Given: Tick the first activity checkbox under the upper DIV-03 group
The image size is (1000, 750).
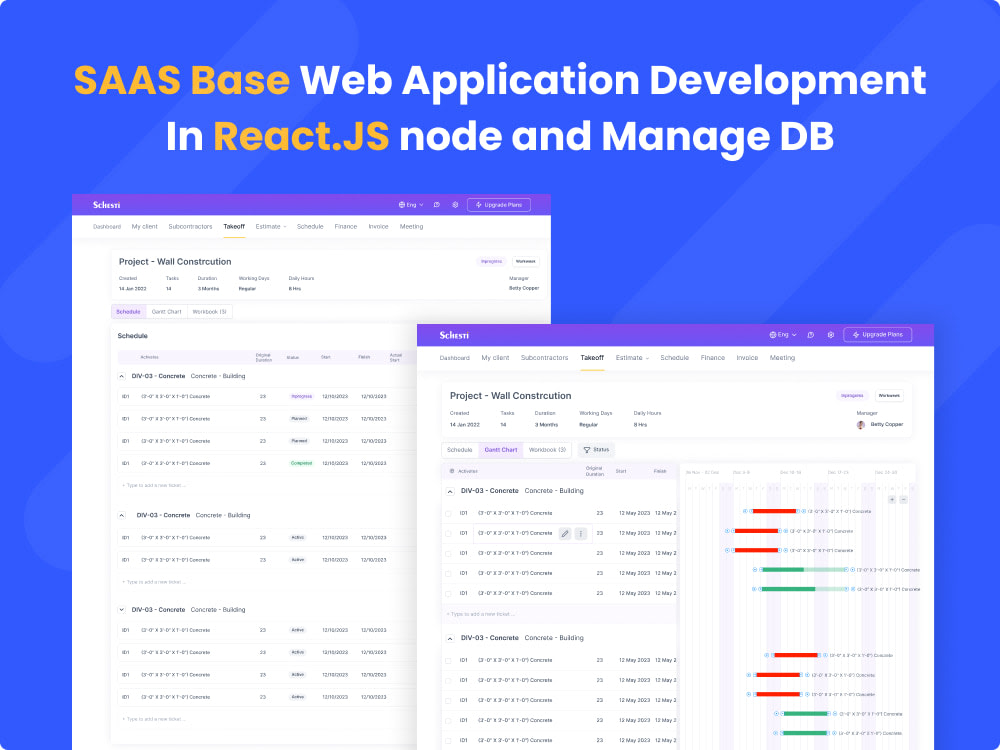Looking at the screenshot, I should (448, 513).
